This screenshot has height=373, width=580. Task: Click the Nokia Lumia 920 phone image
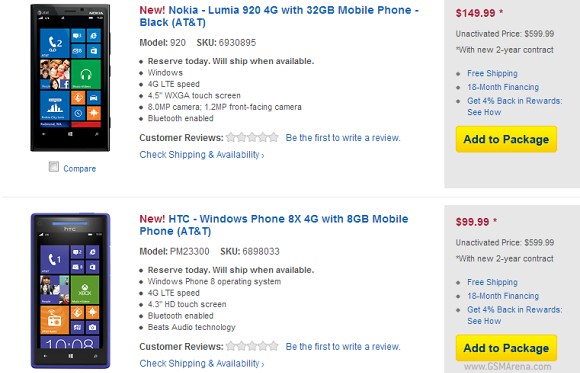(x=70, y=77)
